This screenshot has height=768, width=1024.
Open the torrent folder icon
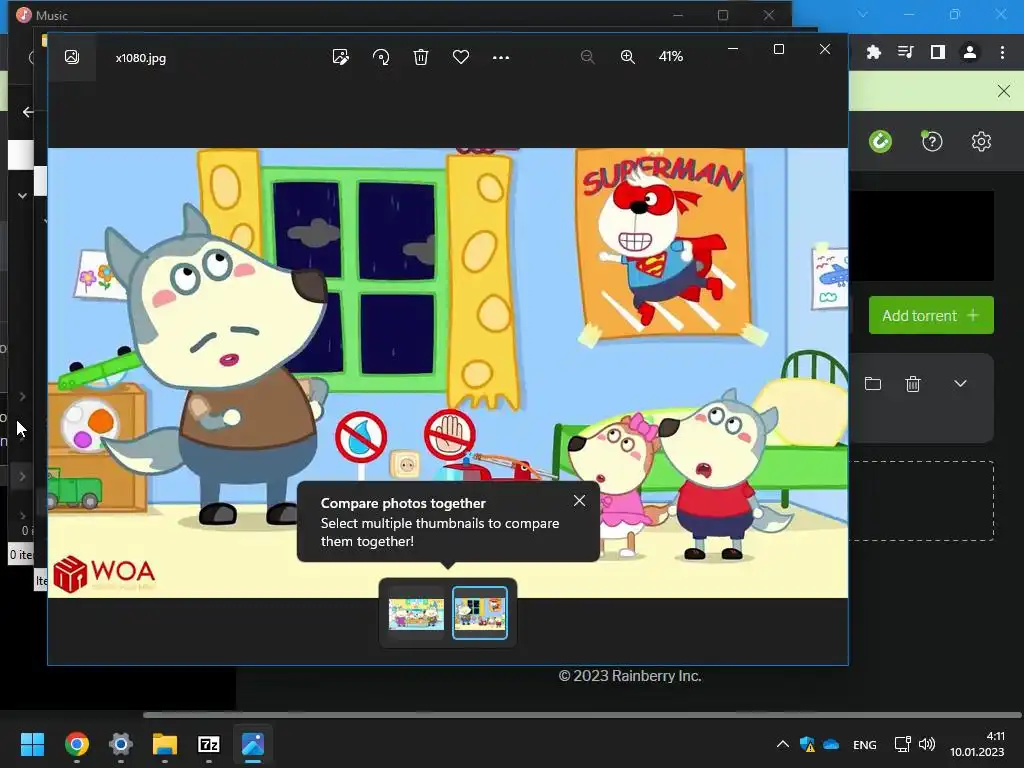[x=872, y=383]
